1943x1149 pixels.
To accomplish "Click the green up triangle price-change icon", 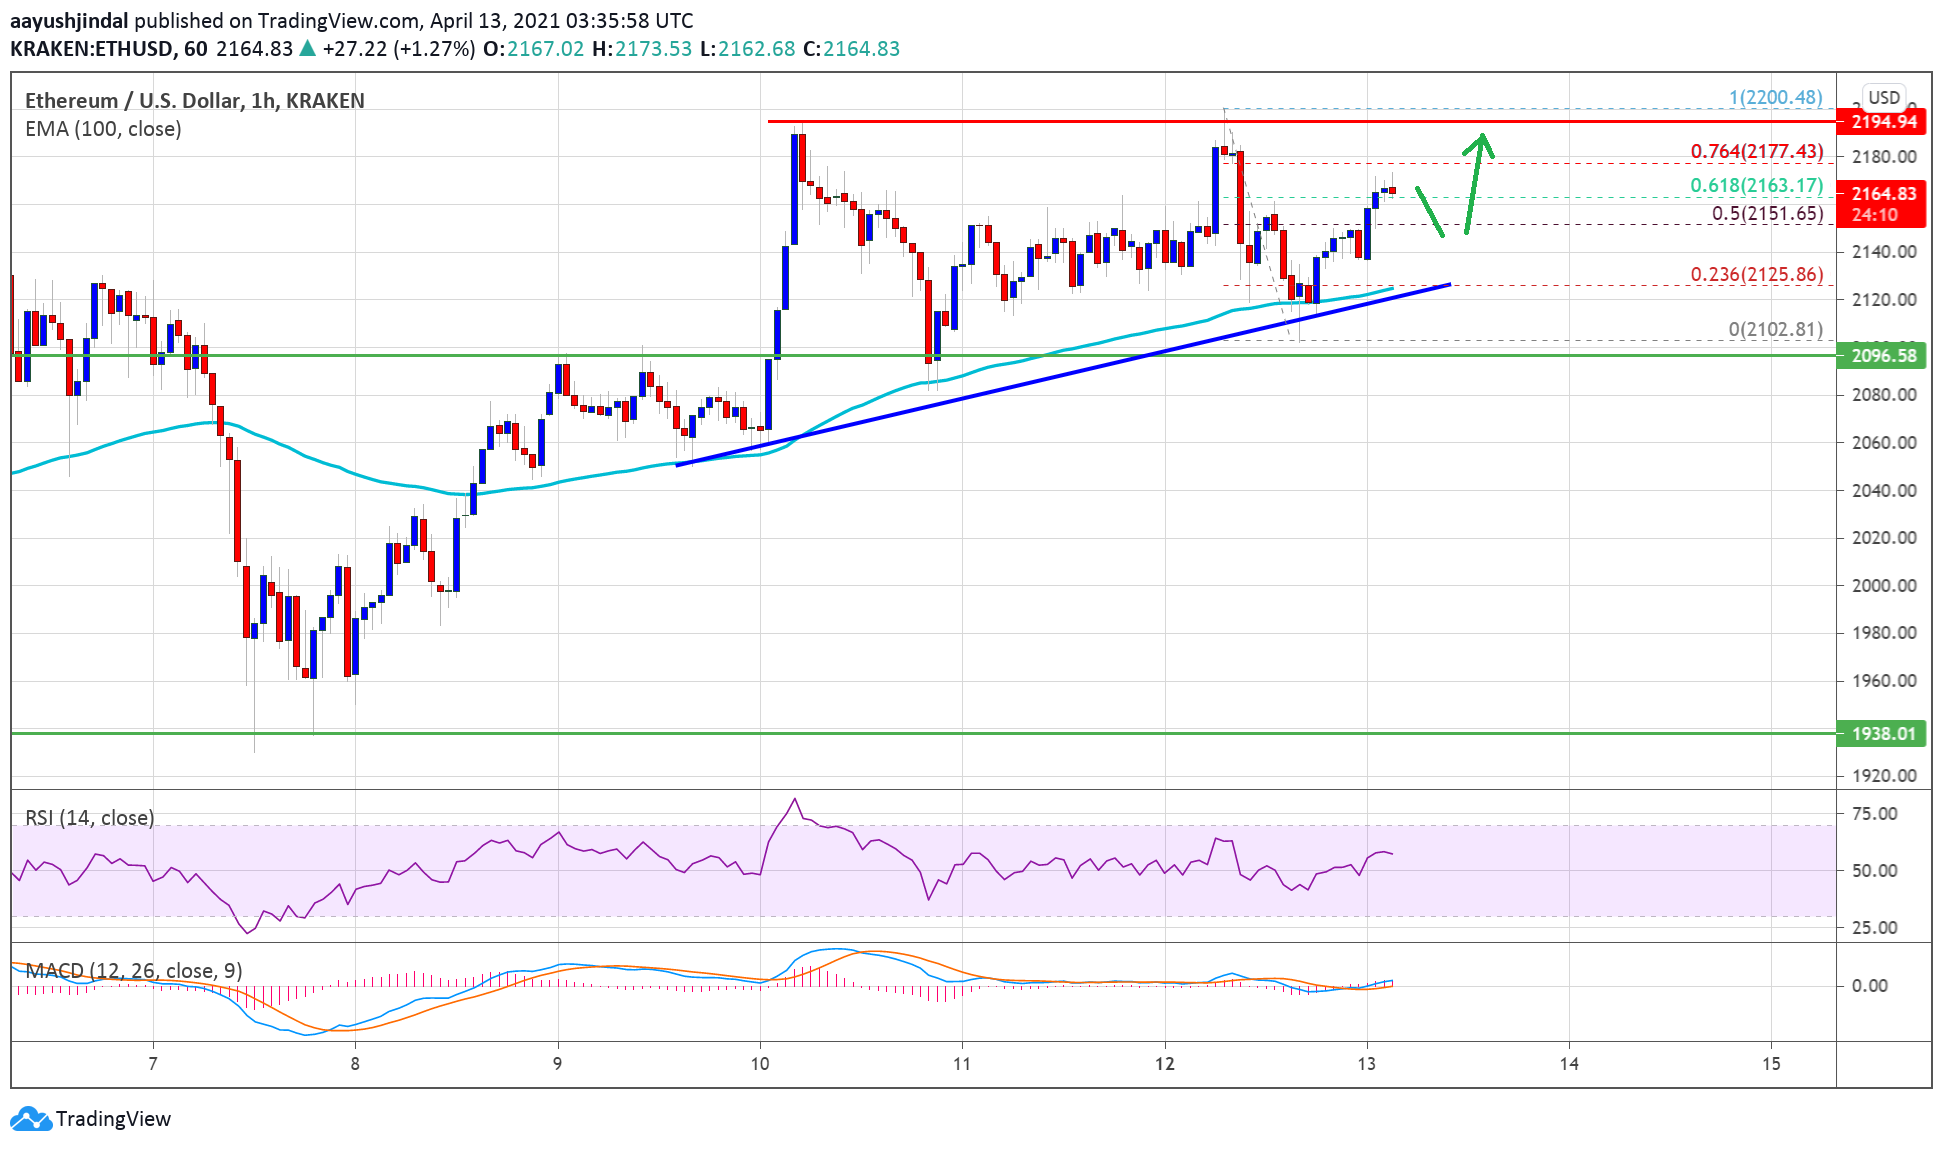I will click(308, 48).
